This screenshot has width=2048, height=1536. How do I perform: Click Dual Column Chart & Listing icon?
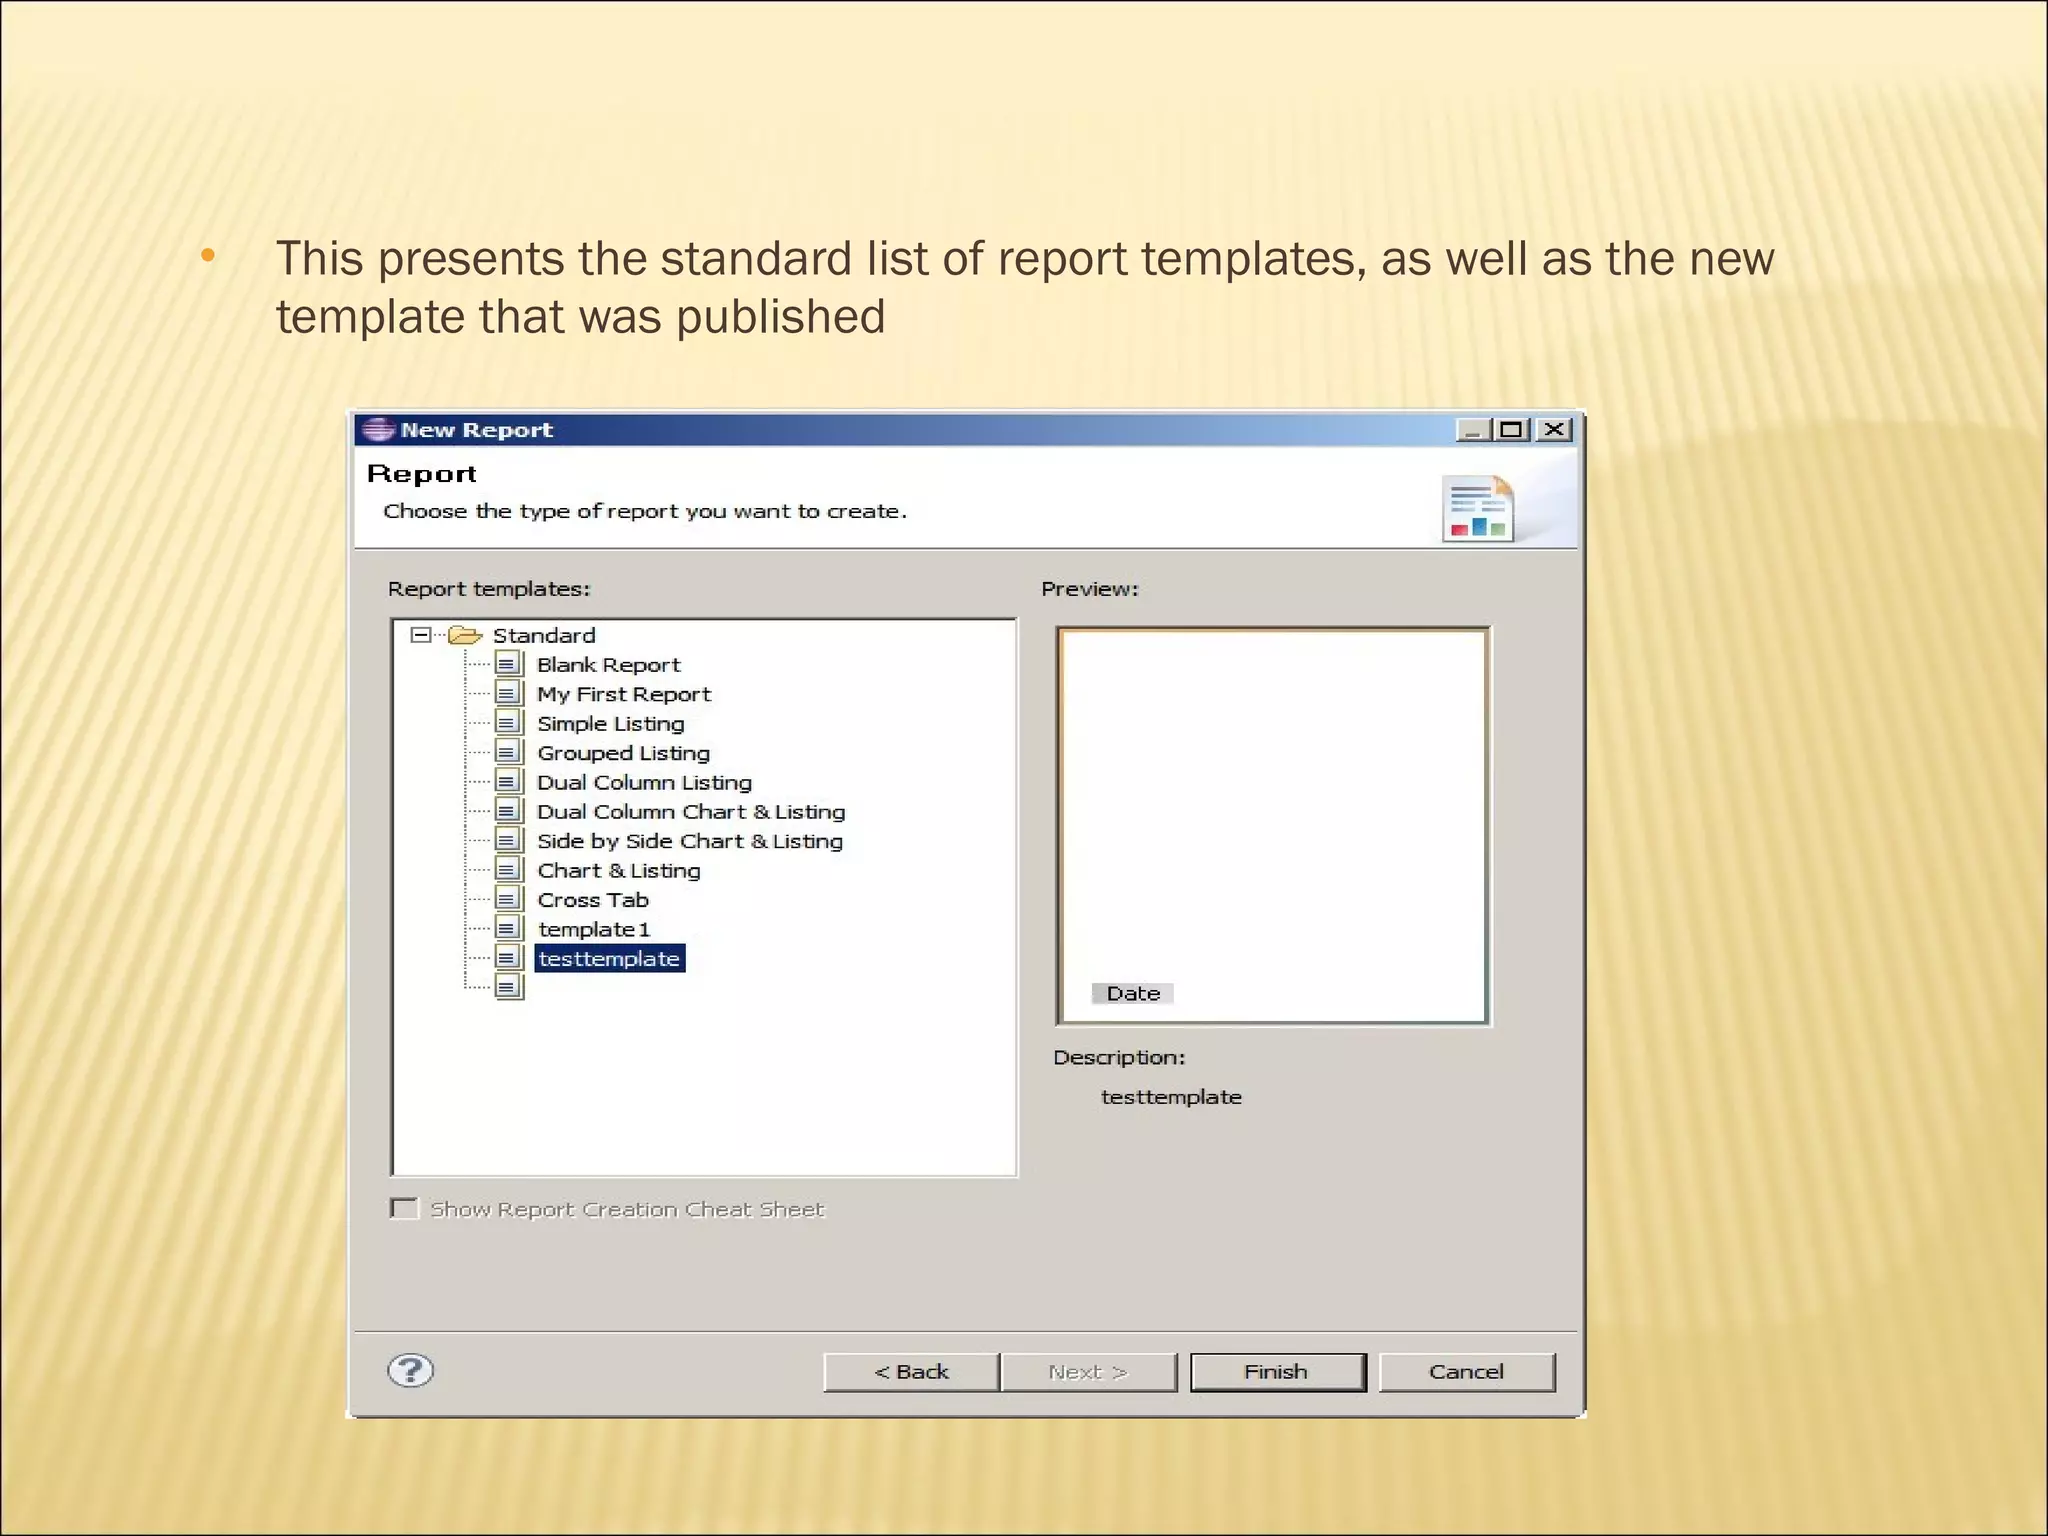click(x=509, y=811)
